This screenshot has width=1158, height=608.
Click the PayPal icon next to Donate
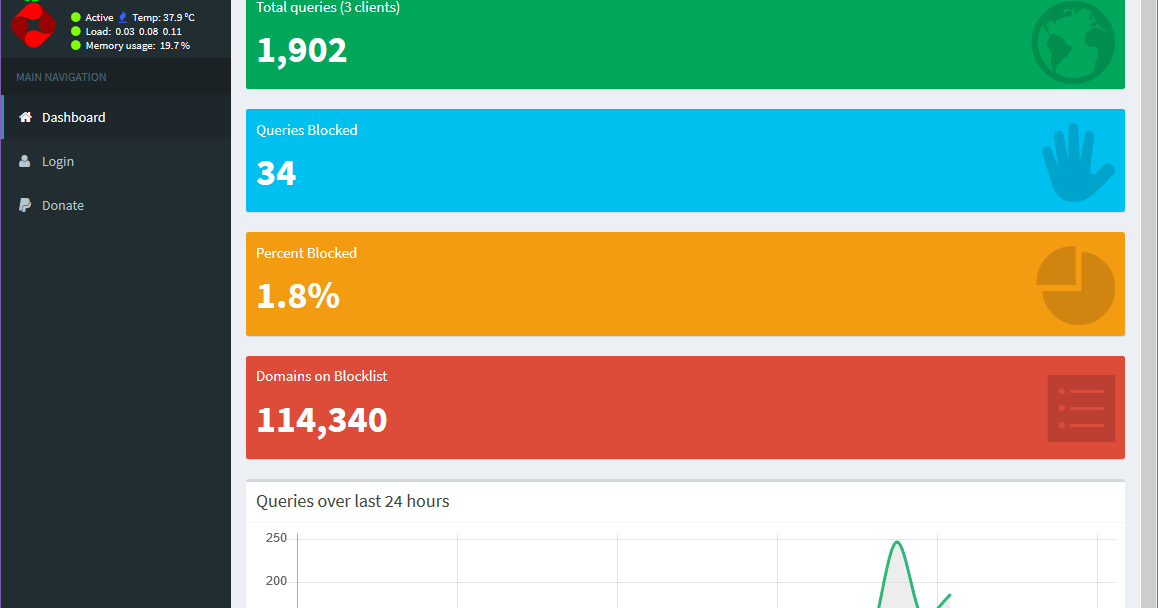24,205
